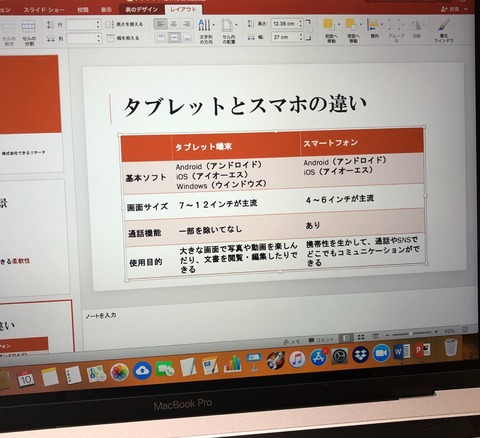Click the 基本ソフト row label

[x=146, y=178]
